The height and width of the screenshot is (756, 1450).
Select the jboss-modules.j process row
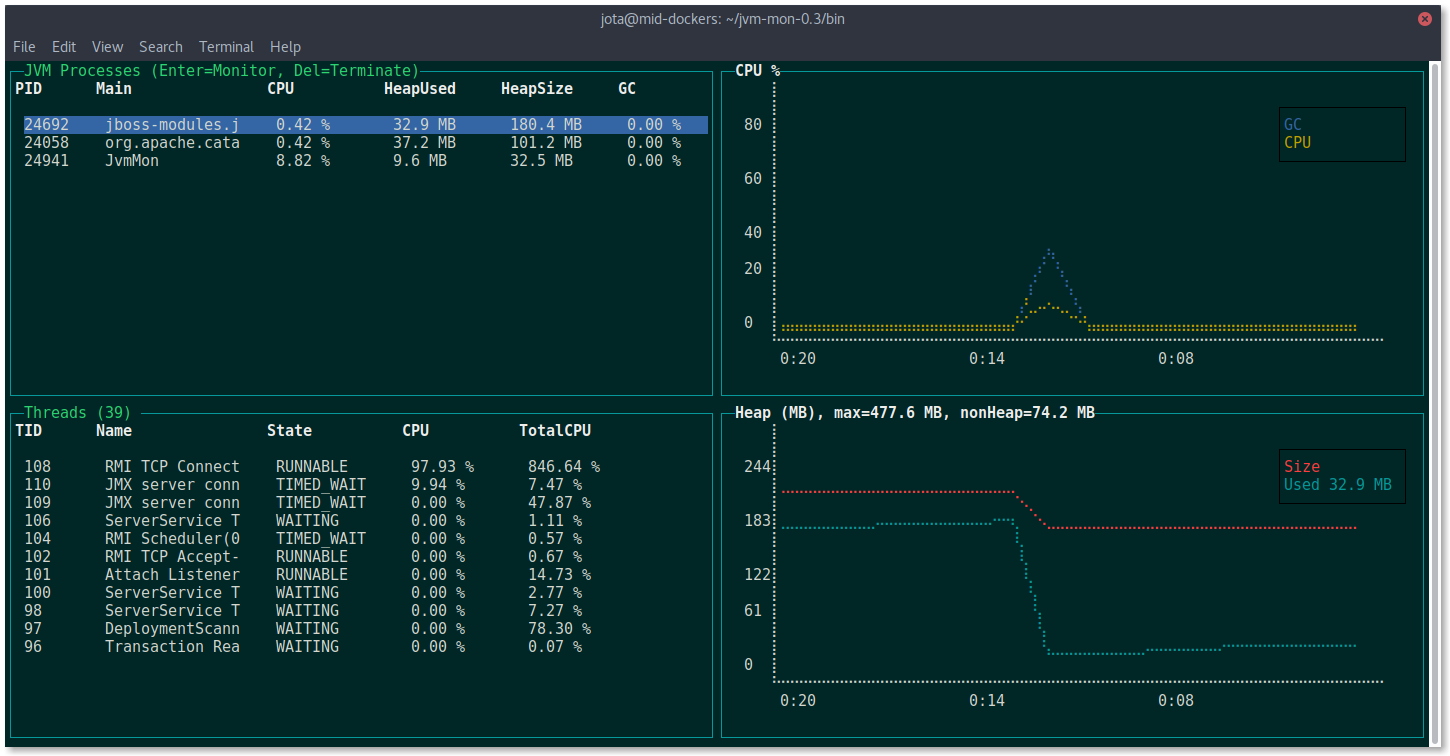(172, 125)
